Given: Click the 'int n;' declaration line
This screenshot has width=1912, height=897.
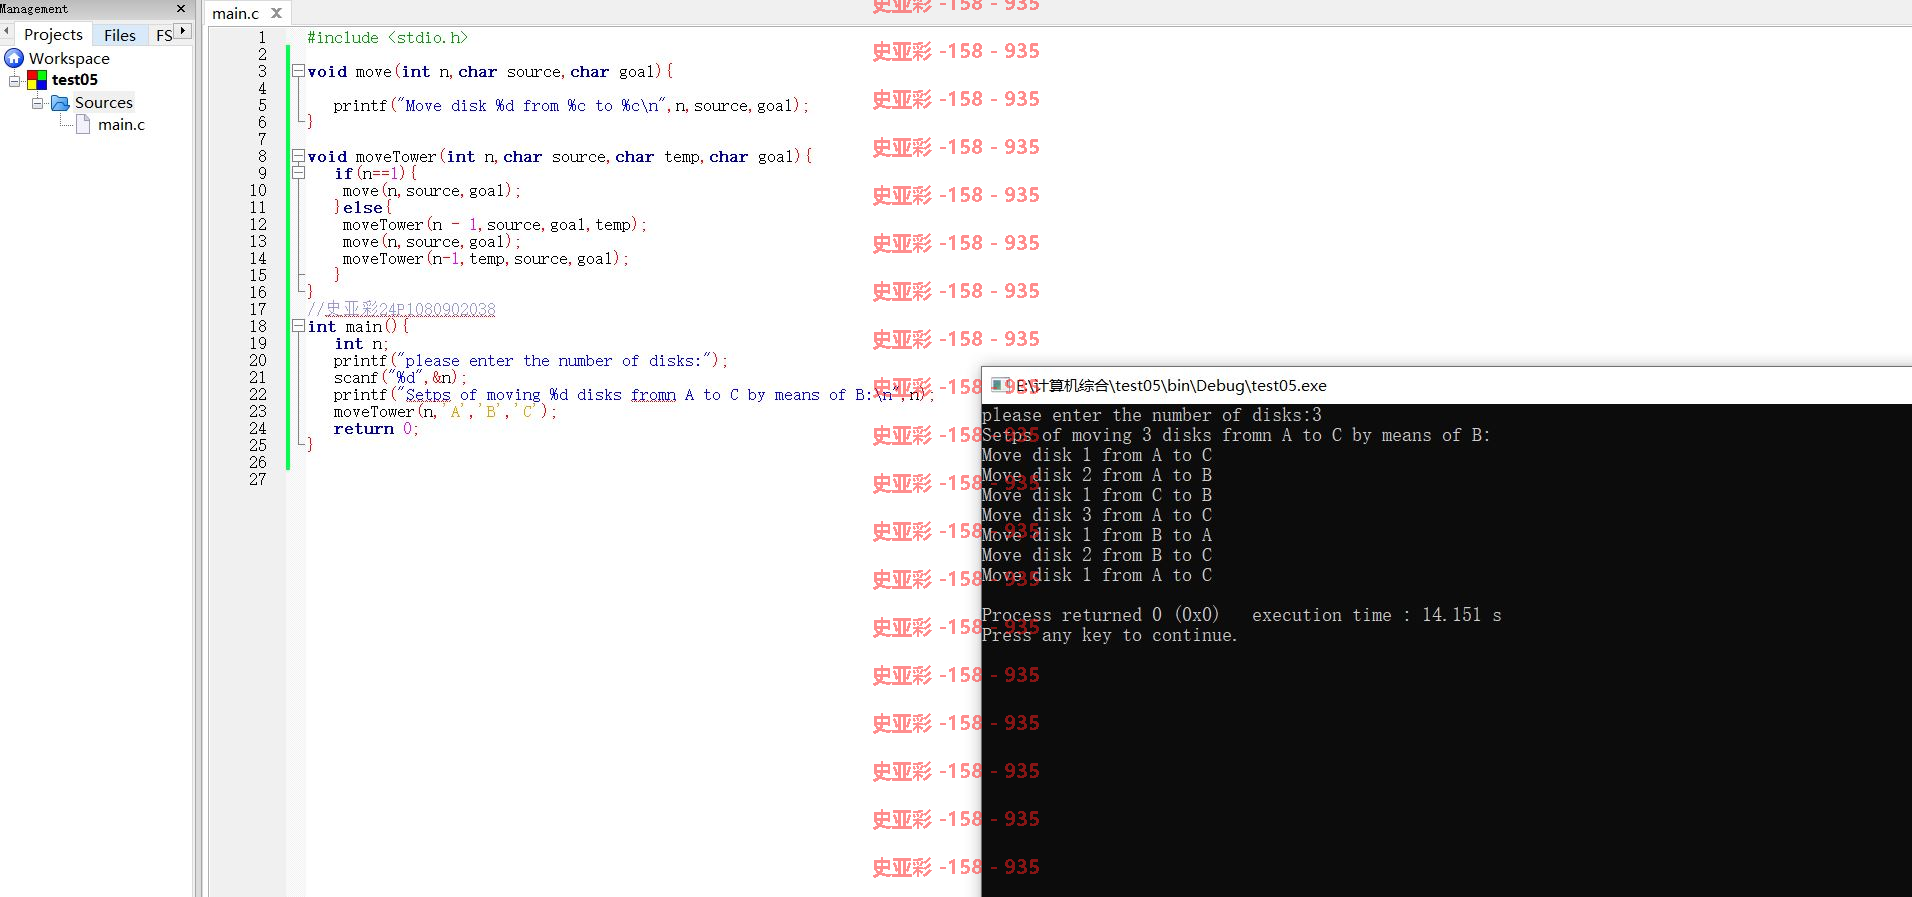Looking at the screenshot, I should click(x=361, y=344).
